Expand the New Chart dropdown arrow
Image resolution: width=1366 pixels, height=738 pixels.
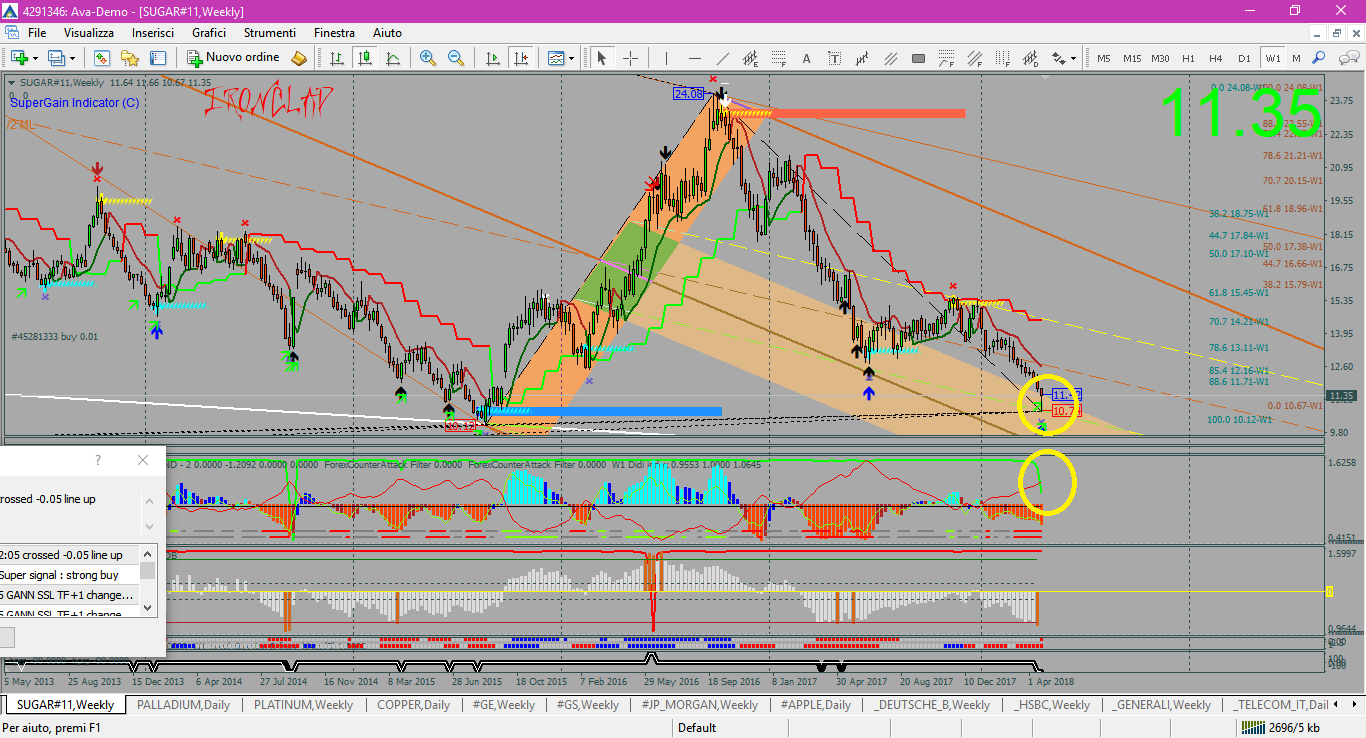tap(35, 58)
